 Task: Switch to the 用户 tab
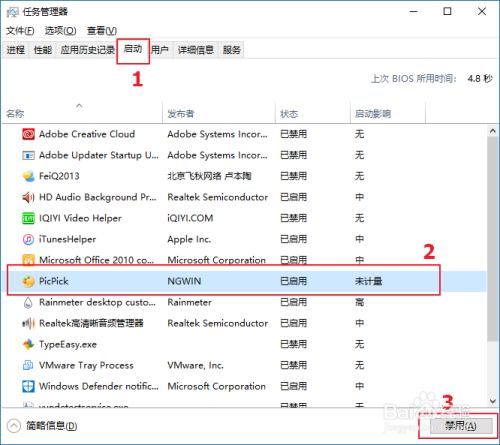click(x=160, y=50)
